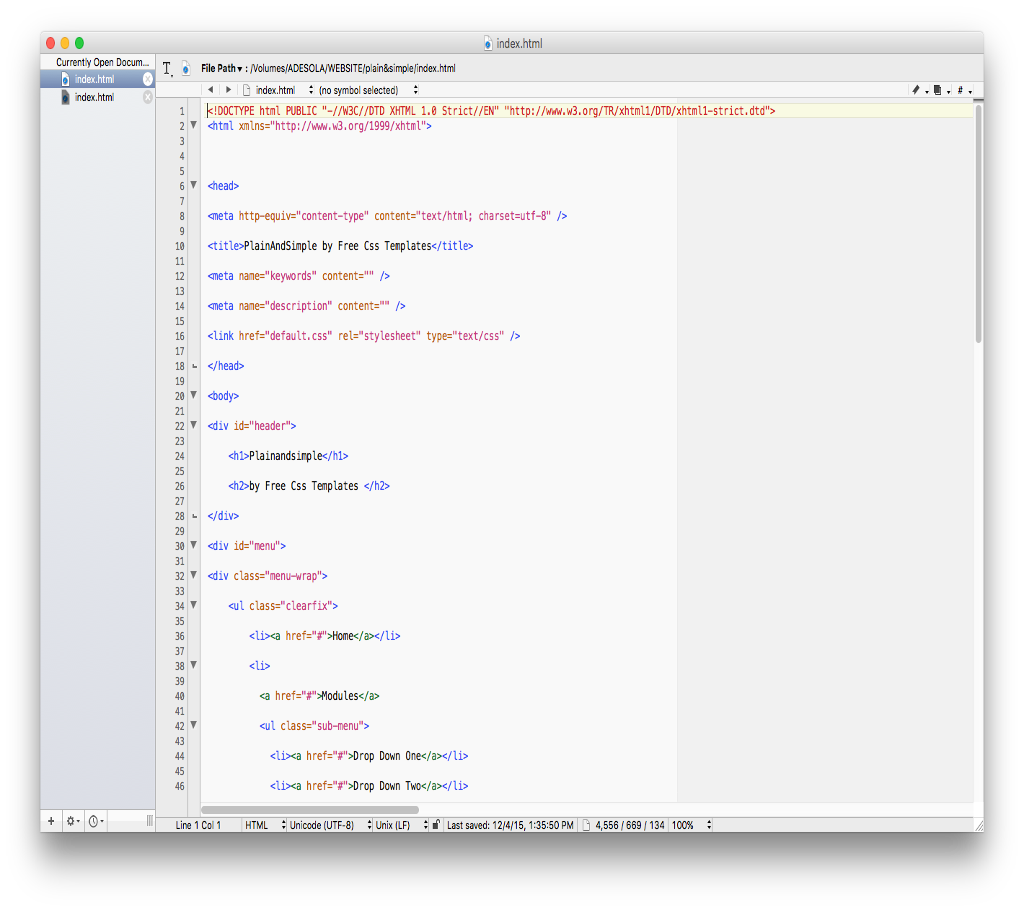Viewport: 1024px width, 912px height.
Task: Click the plus button under sidebar
Action: point(51,821)
